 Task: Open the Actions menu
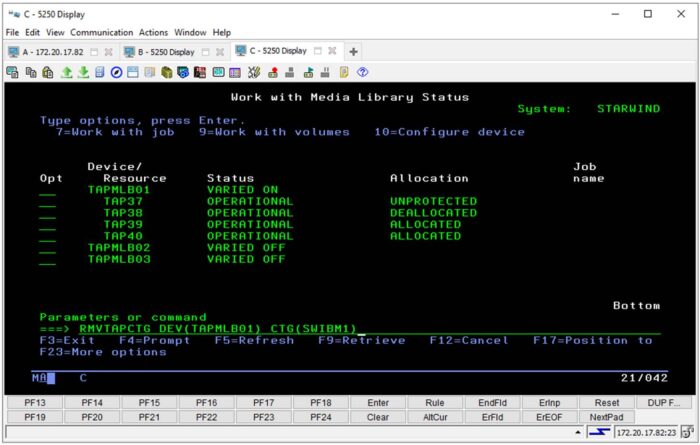coord(153,32)
